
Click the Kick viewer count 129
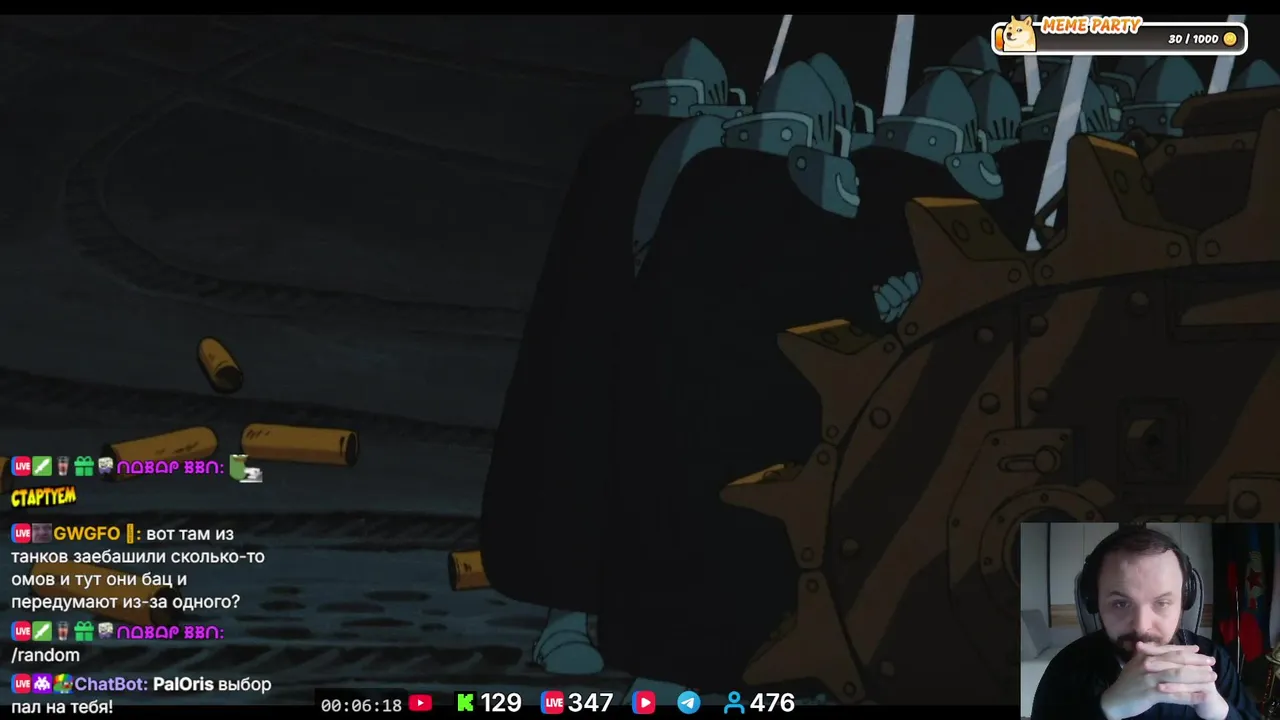click(x=500, y=703)
